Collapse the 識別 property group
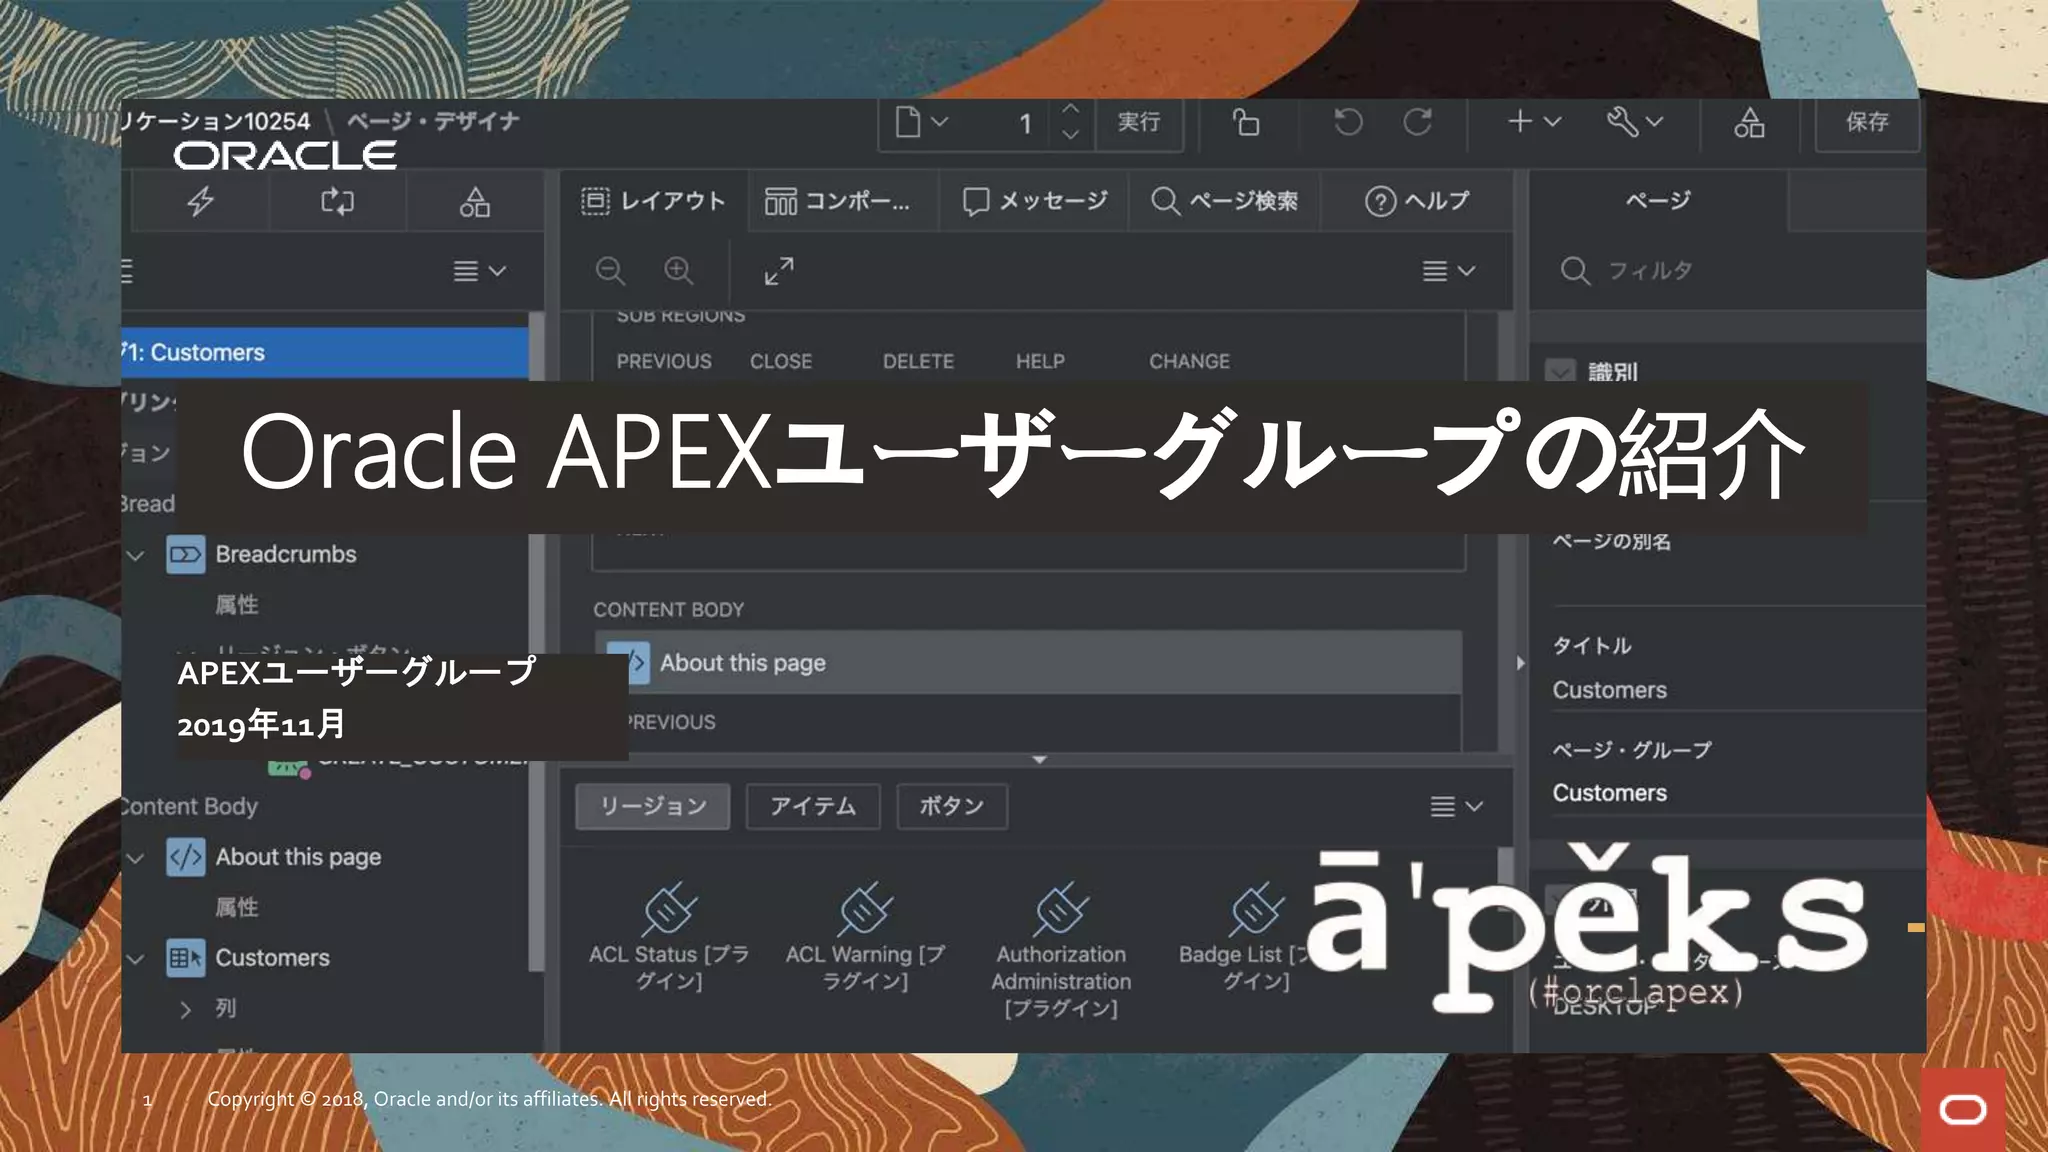This screenshot has height=1152, width=2048. (1560, 372)
